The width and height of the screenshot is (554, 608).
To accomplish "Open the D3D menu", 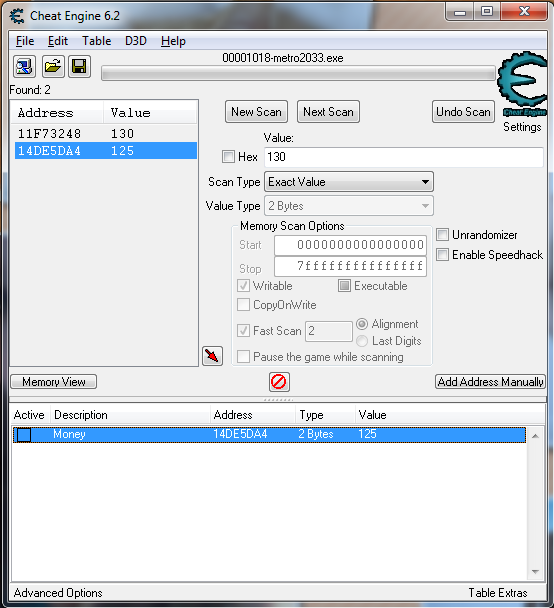I will click(x=136, y=41).
